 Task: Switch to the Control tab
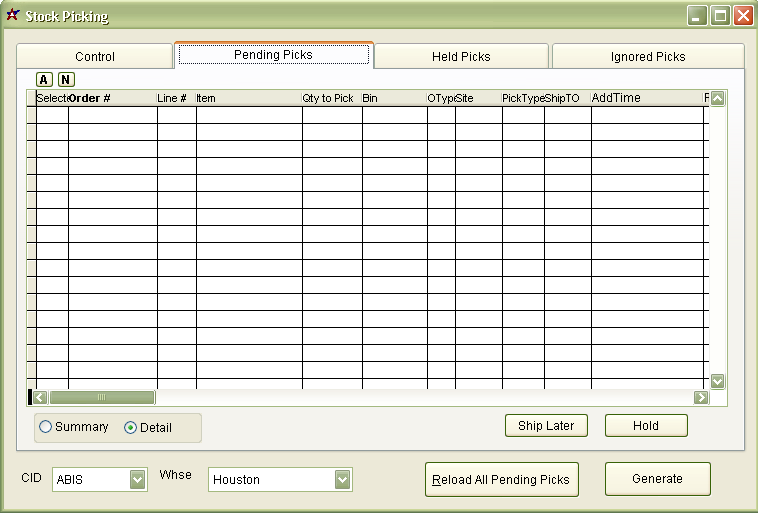pos(95,57)
